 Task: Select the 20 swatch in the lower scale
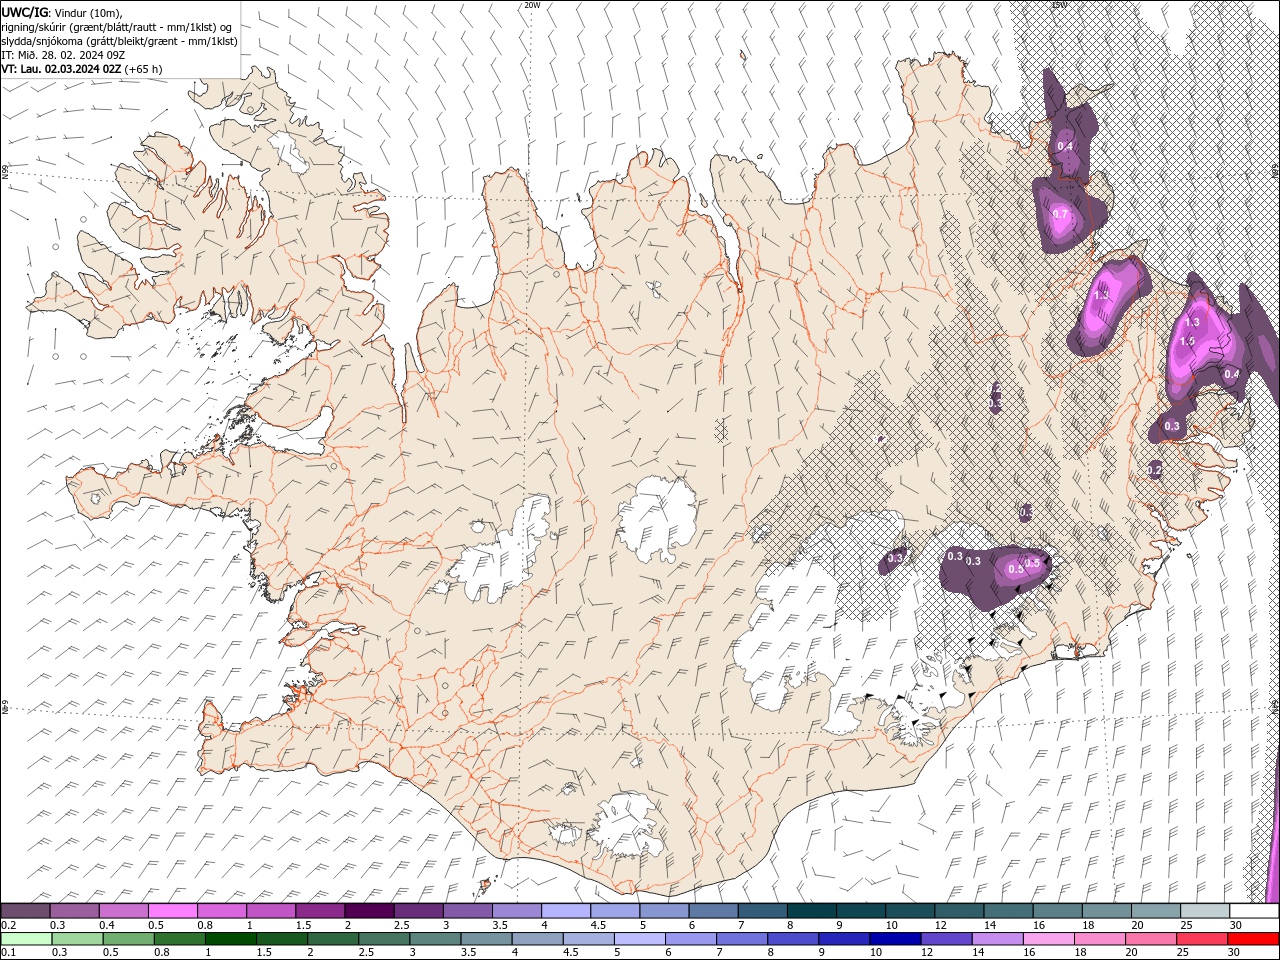(x=1151, y=939)
